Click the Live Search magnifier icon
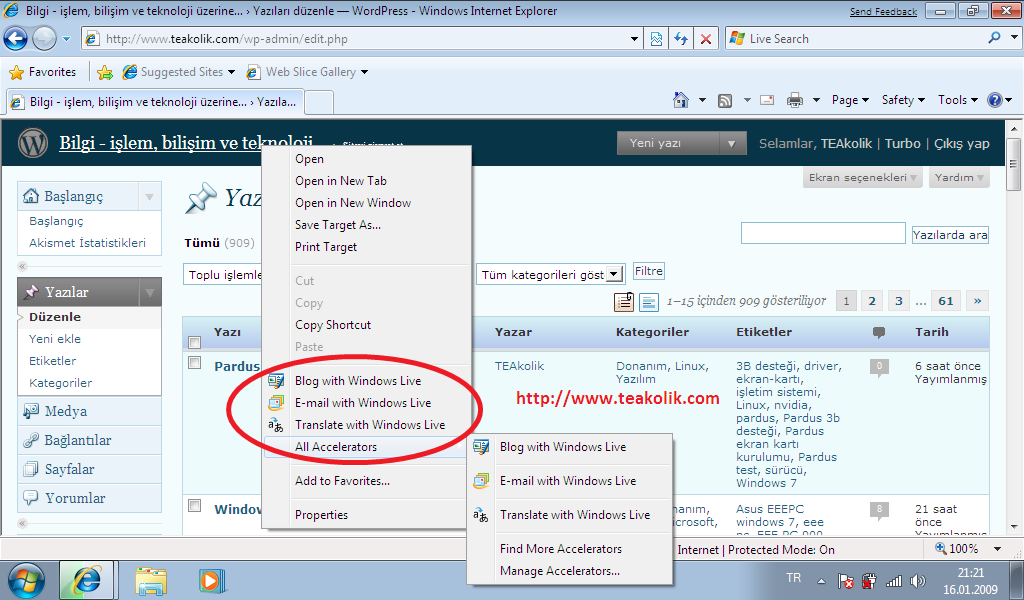The image size is (1024, 600). 994,38
